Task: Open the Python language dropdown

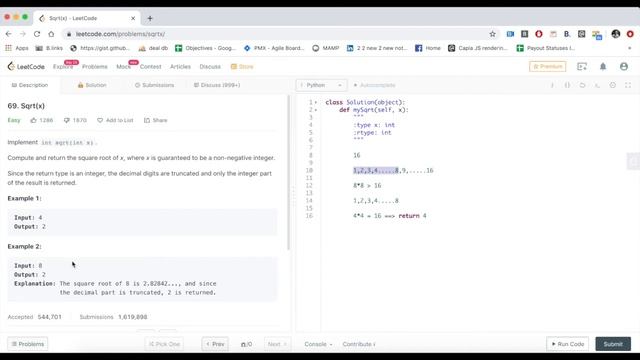Action: pos(321,85)
